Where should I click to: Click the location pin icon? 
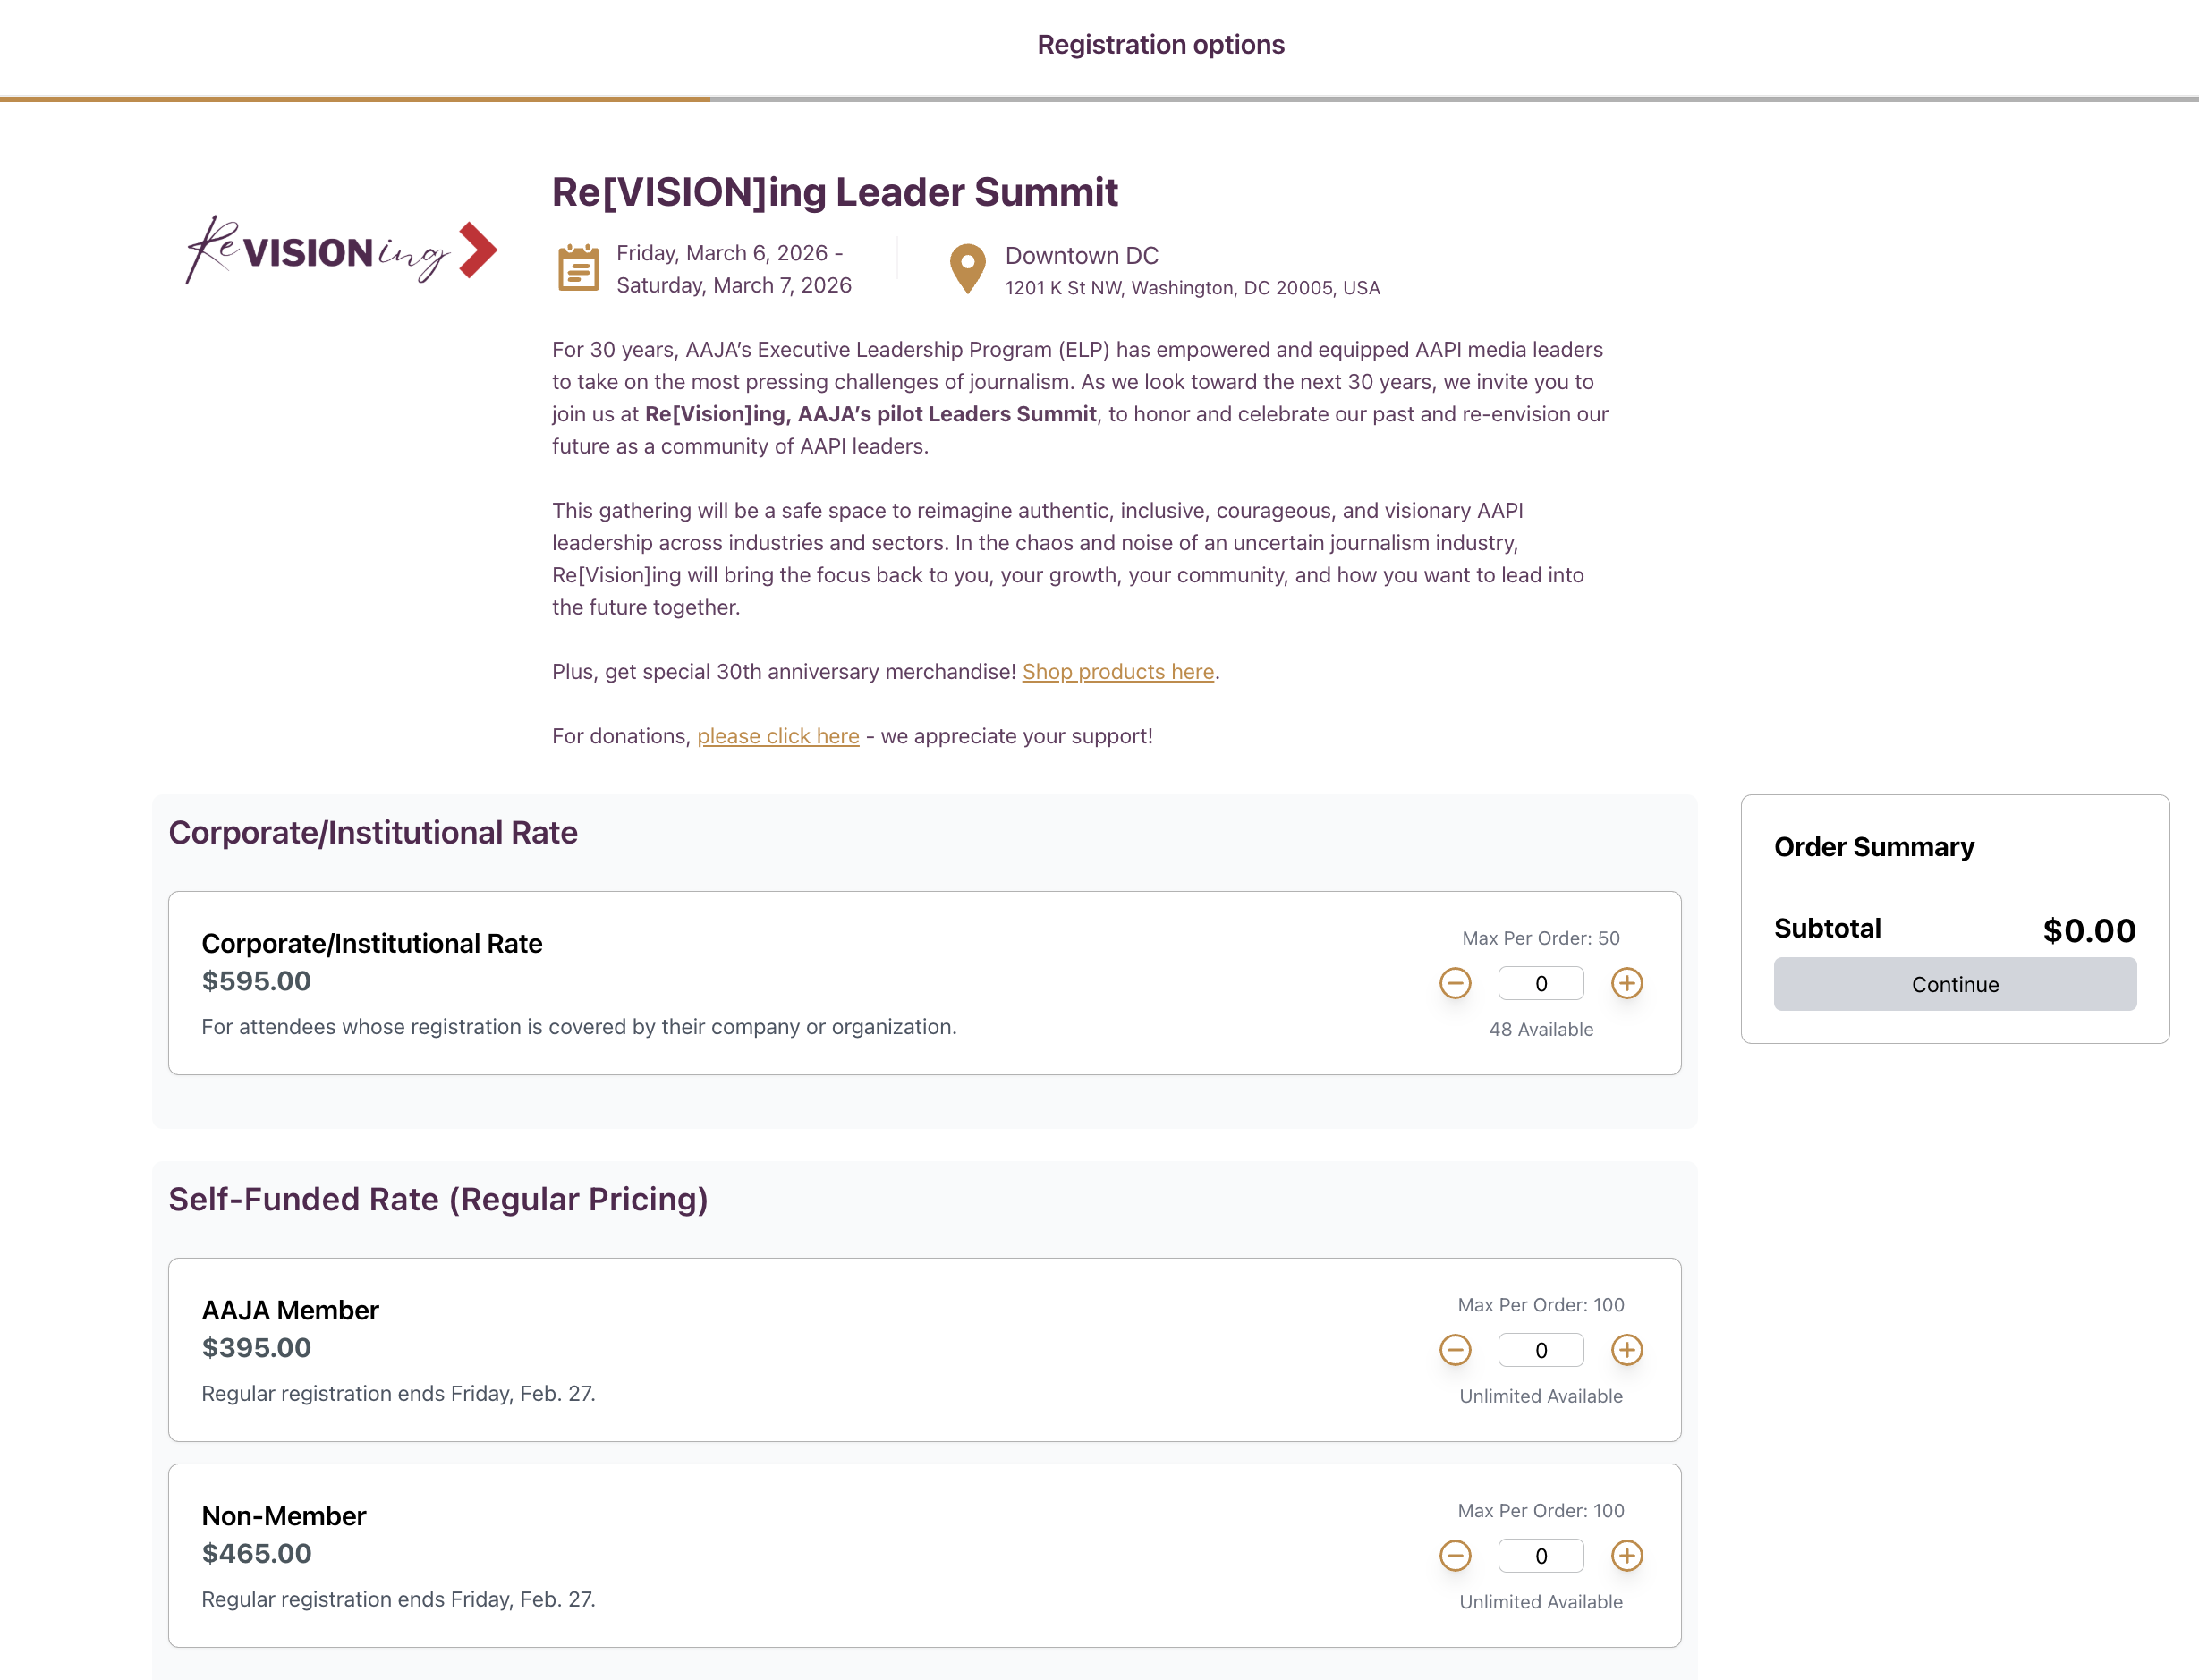(x=967, y=268)
